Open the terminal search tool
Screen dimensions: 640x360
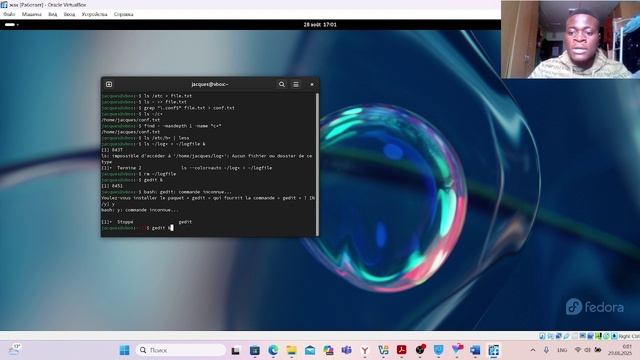pyautogui.click(x=282, y=84)
